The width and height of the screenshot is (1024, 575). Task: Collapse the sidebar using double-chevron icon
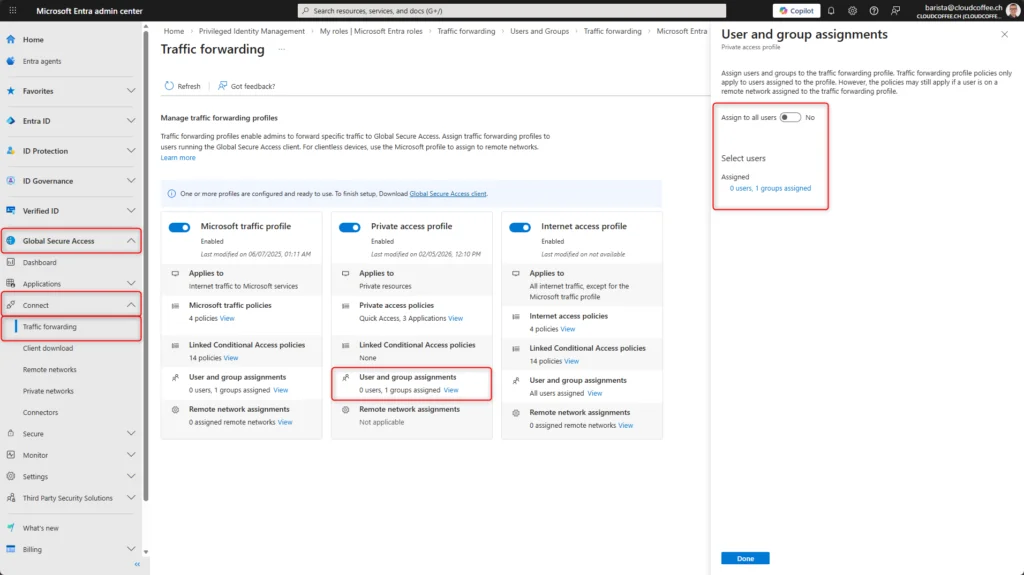(x=137, y=565)
